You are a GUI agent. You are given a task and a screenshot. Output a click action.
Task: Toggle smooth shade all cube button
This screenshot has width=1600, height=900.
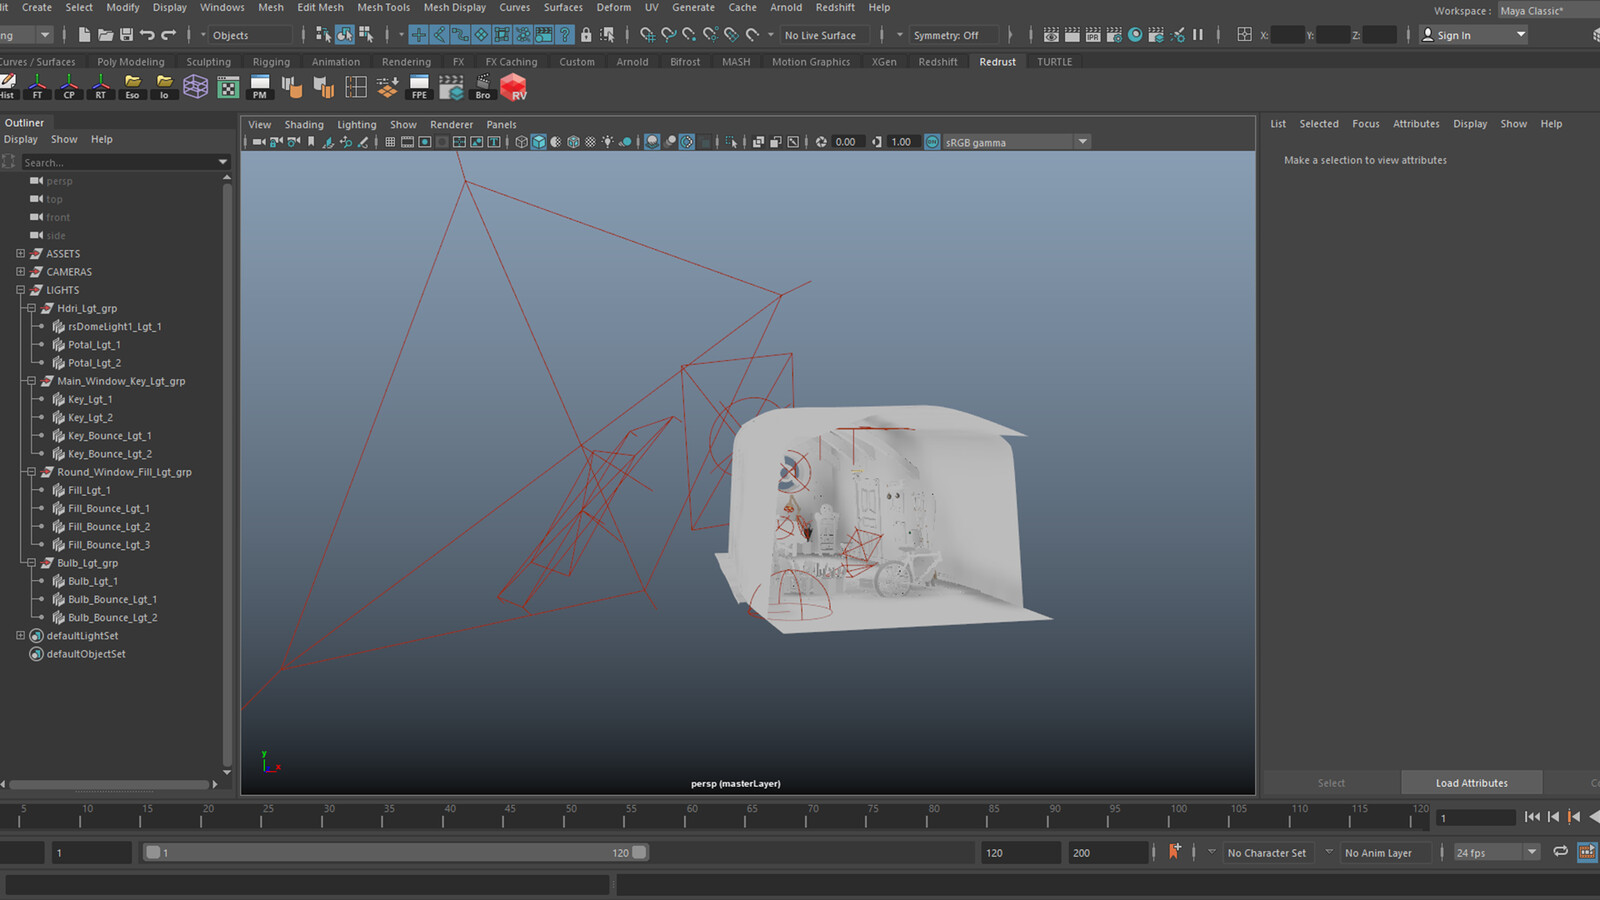click(539, 142)
